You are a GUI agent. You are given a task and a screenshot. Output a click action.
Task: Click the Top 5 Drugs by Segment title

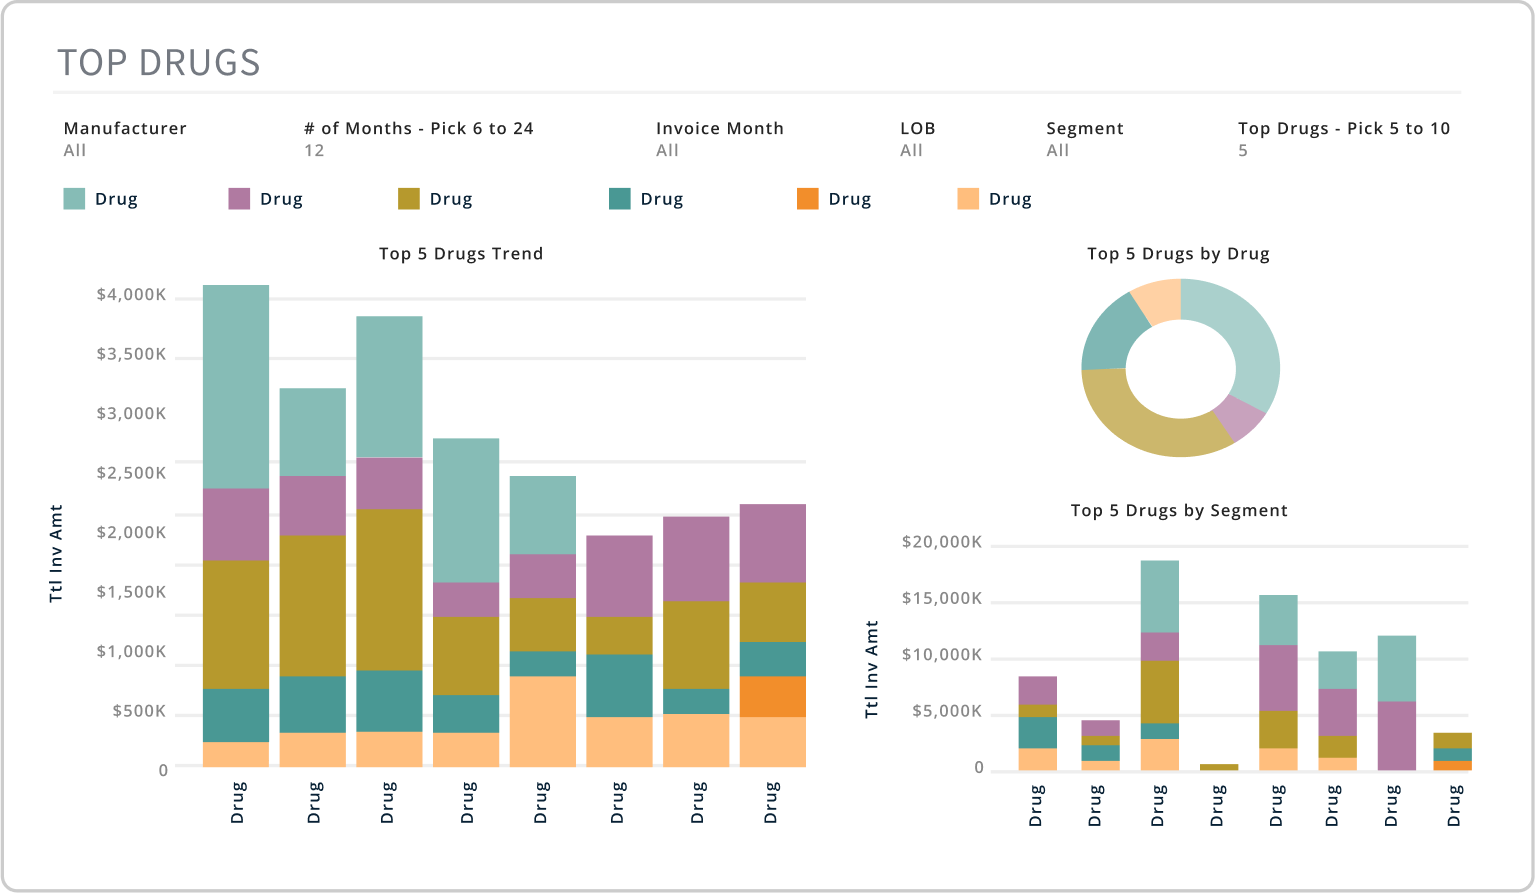tap(1178, 511)
